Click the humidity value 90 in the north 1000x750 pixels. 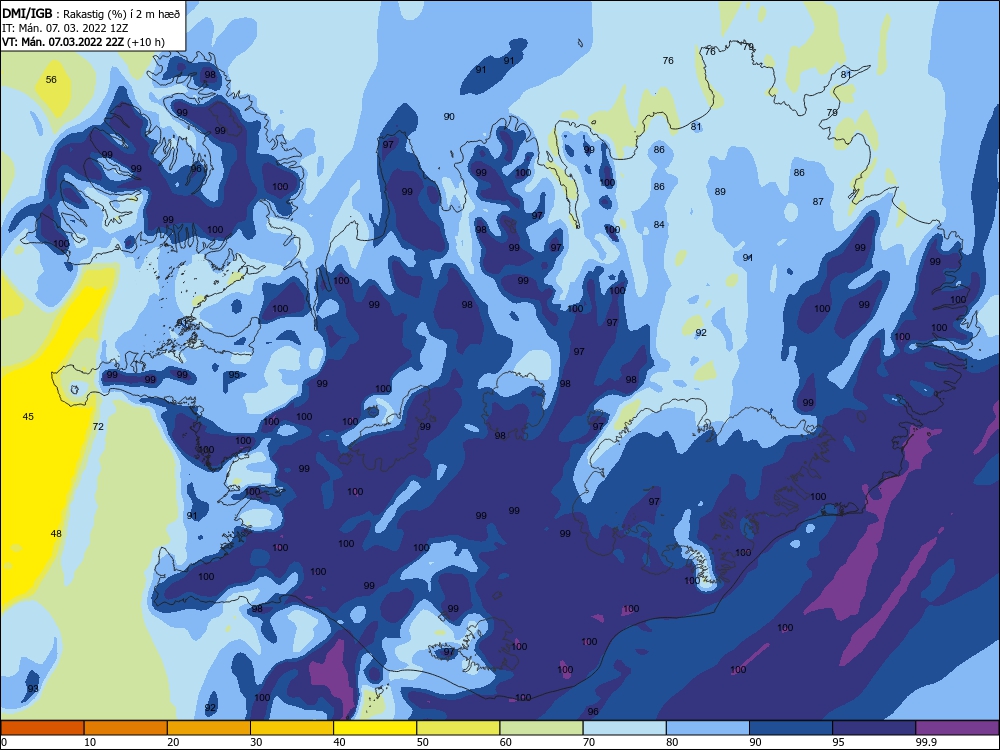pos(449,116)
